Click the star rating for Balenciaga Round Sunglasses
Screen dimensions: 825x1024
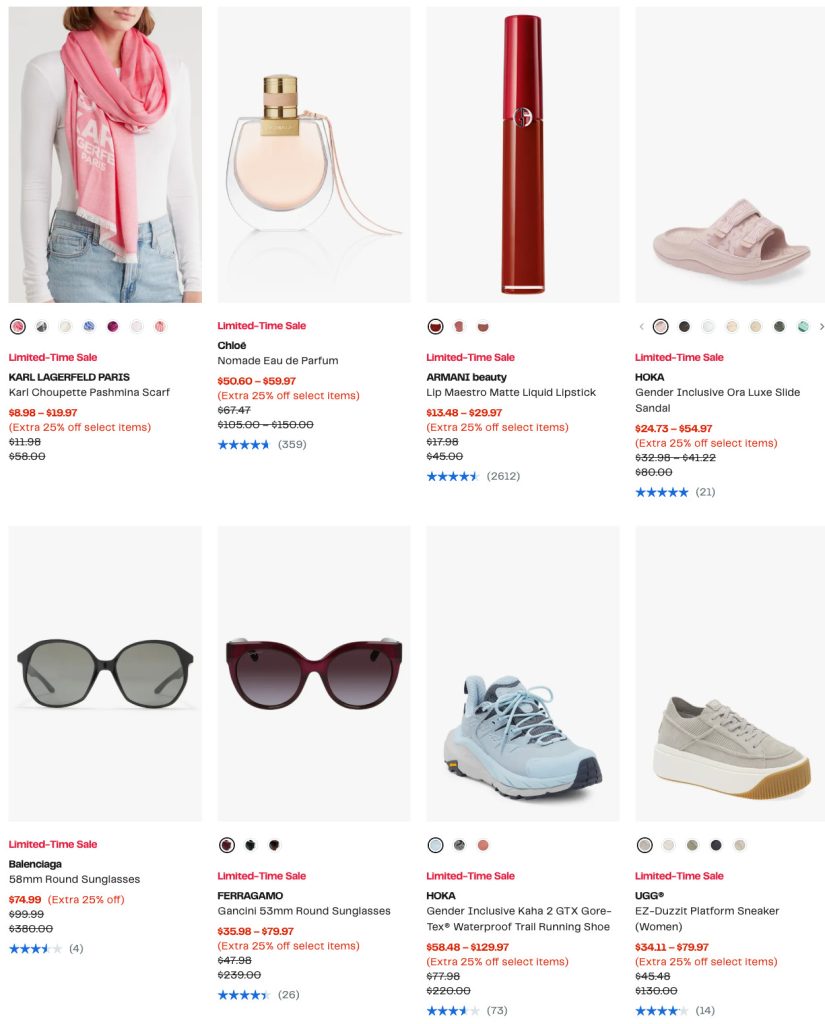point(35,948)
